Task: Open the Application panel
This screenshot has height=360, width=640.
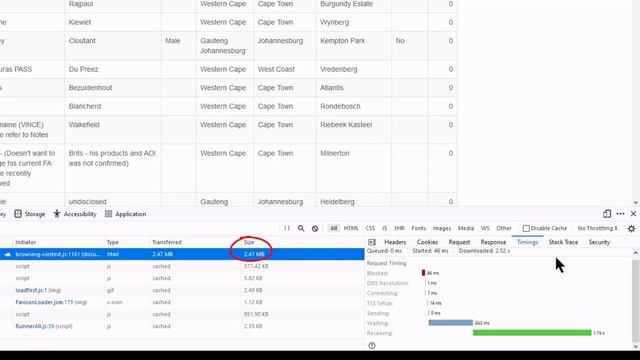Action: (125, 214)
